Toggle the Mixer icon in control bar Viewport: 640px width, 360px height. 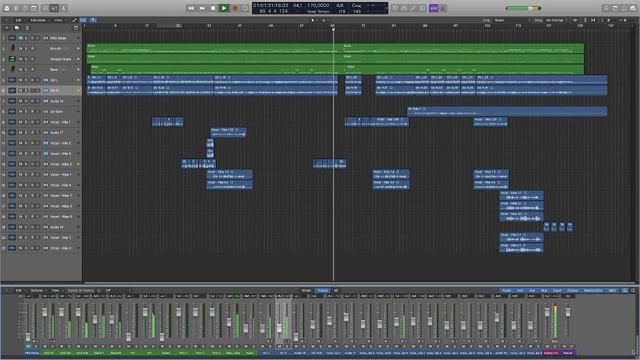[x=54, y=8]
